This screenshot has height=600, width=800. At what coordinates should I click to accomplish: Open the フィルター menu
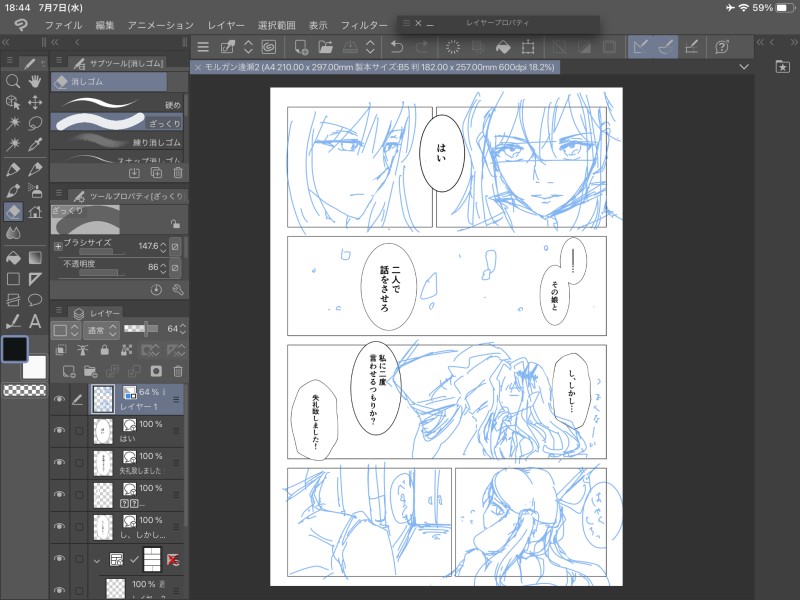pyautogui.click(x=364, y=25)
